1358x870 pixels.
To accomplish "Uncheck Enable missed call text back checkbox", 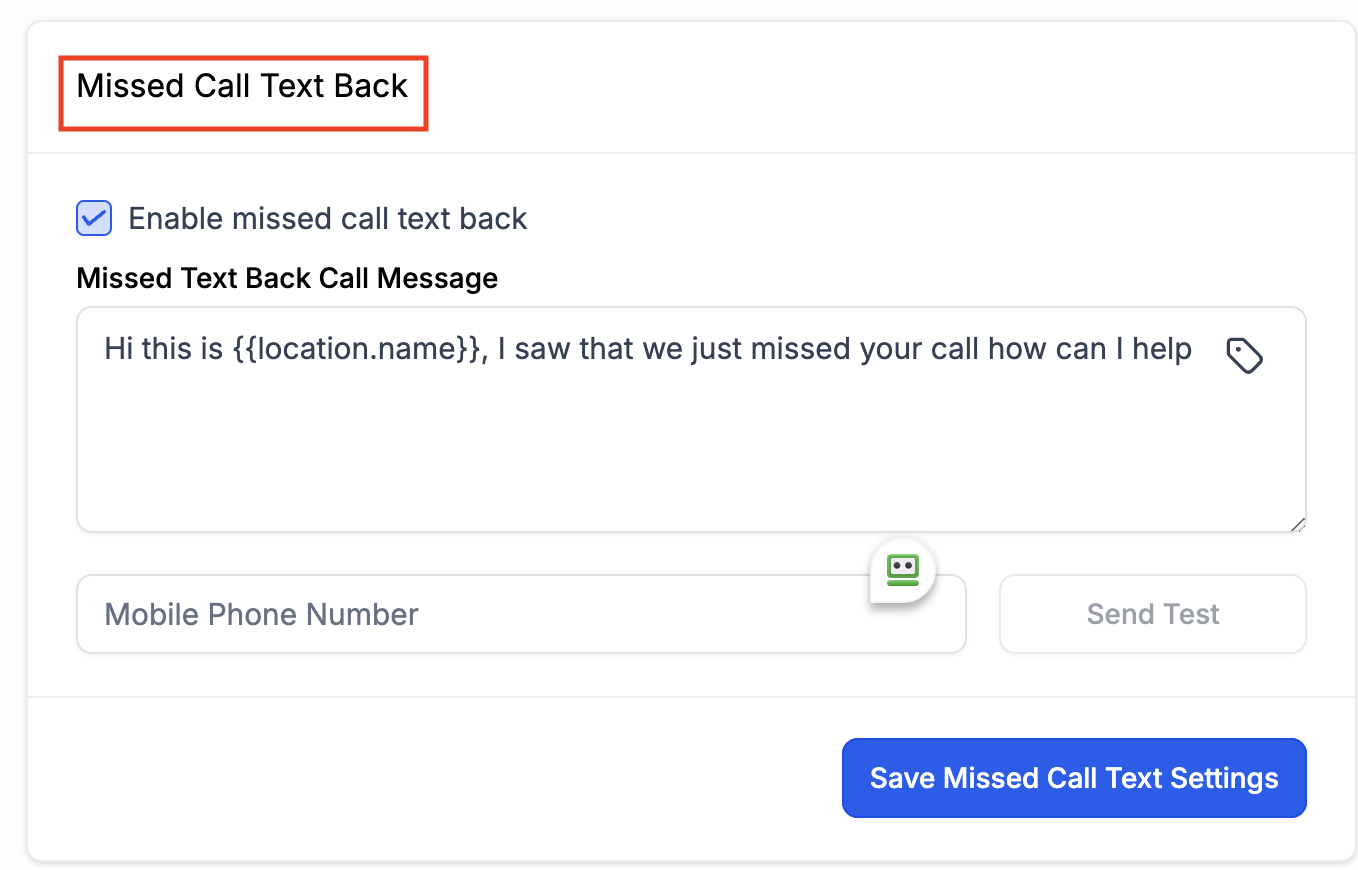I will [94, 218].
